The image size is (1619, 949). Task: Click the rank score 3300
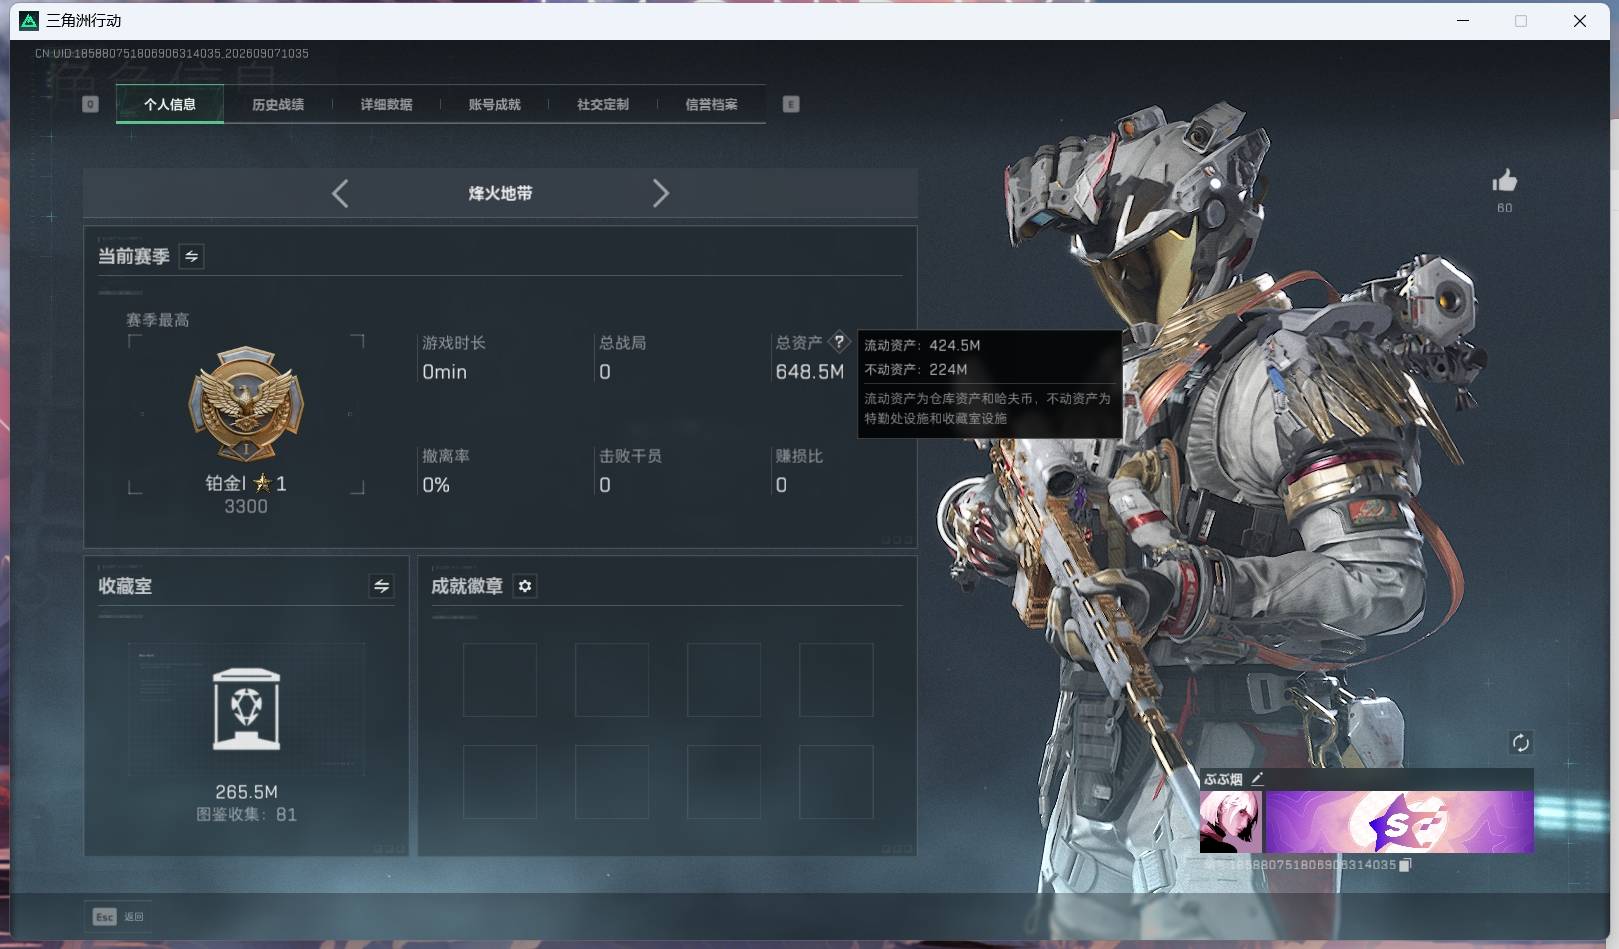coord(246,507)
